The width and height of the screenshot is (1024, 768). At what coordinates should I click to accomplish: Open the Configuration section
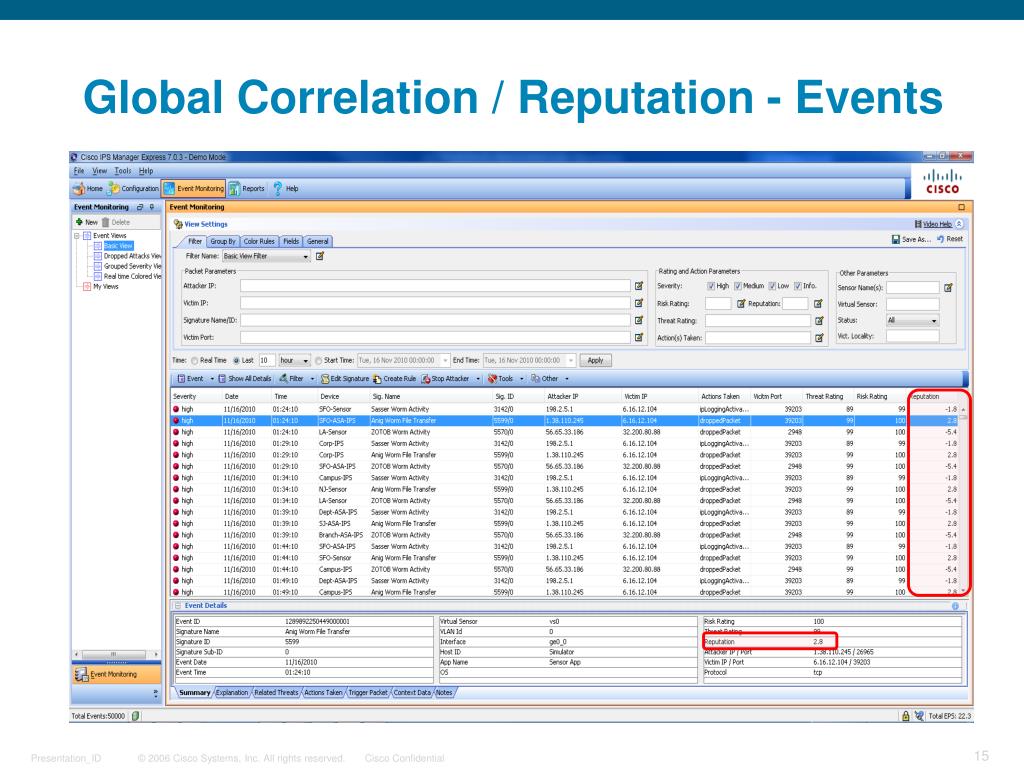point(133,189)
